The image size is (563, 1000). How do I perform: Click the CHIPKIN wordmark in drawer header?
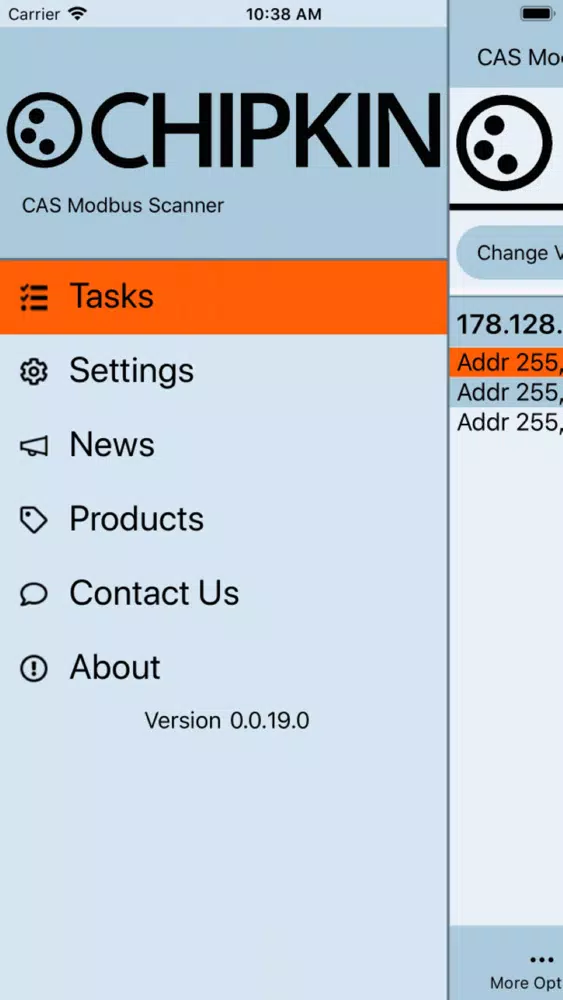pos(267,130)
